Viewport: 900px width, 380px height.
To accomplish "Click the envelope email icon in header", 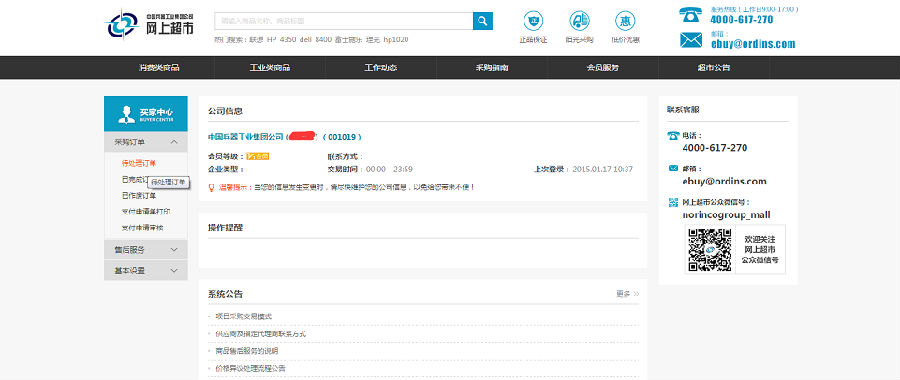I will (x=691, y=40).
